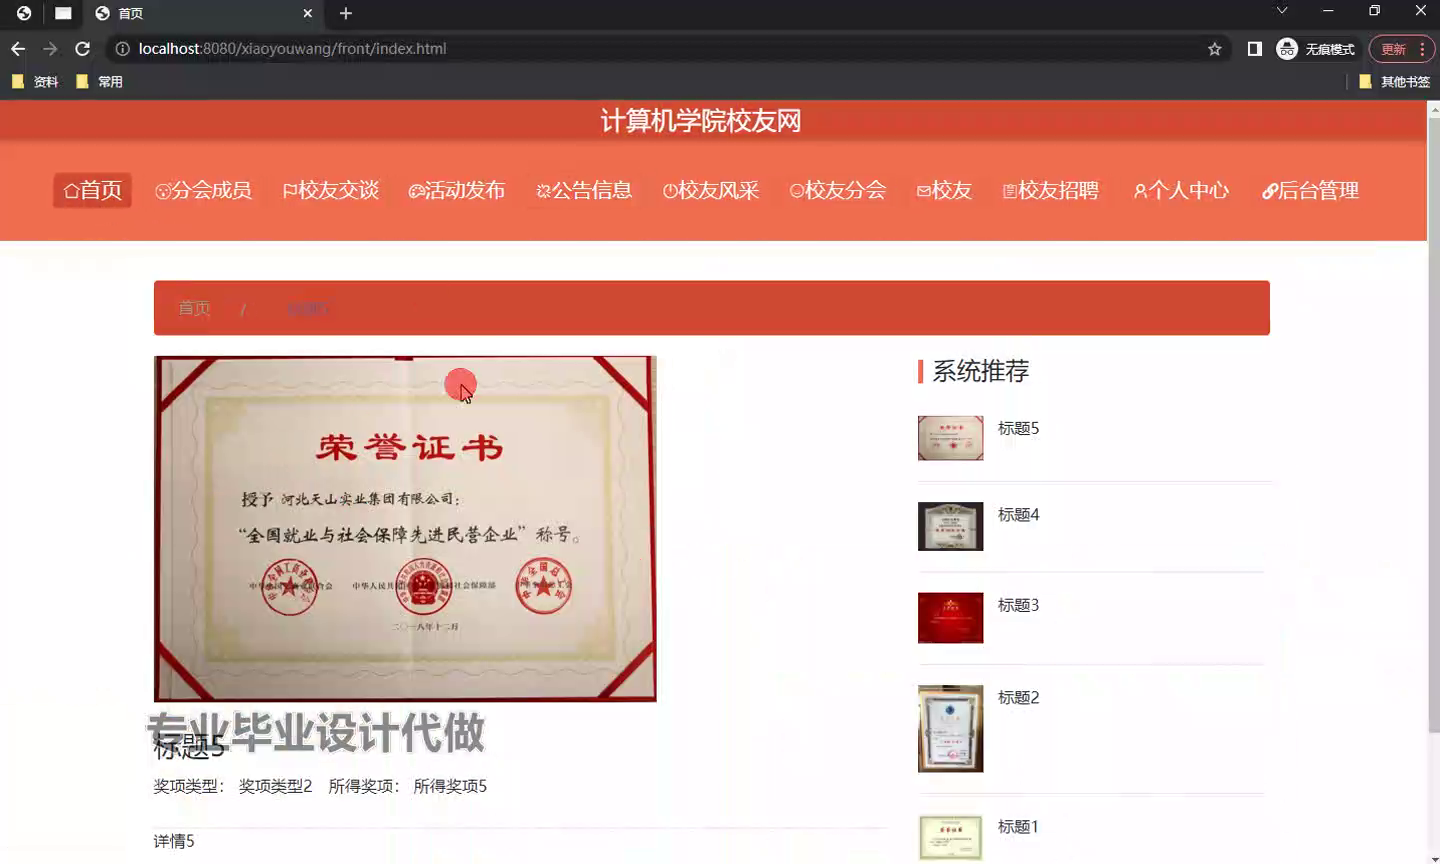The image size is (1440, 864).
Task: Open the 校友 navigation item
Action: click(944, 190)
